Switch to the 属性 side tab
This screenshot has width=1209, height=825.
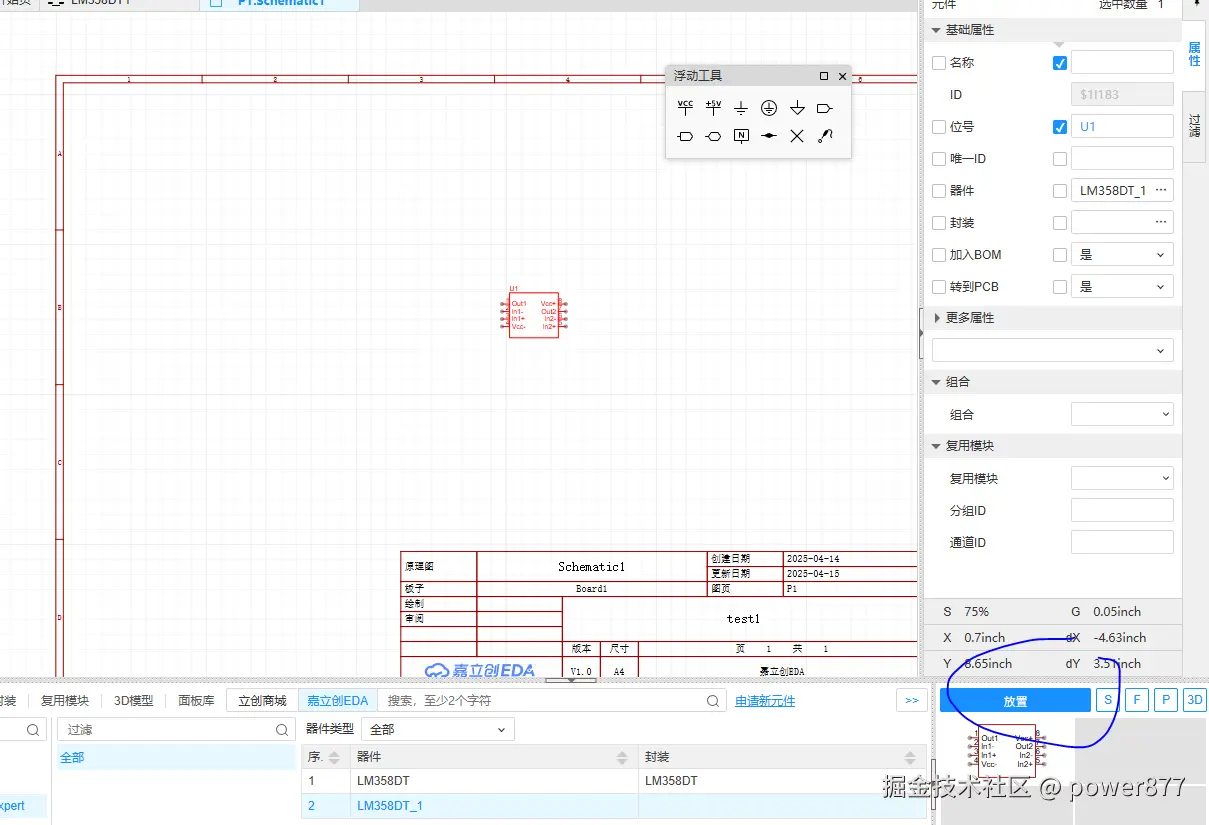1194,53
